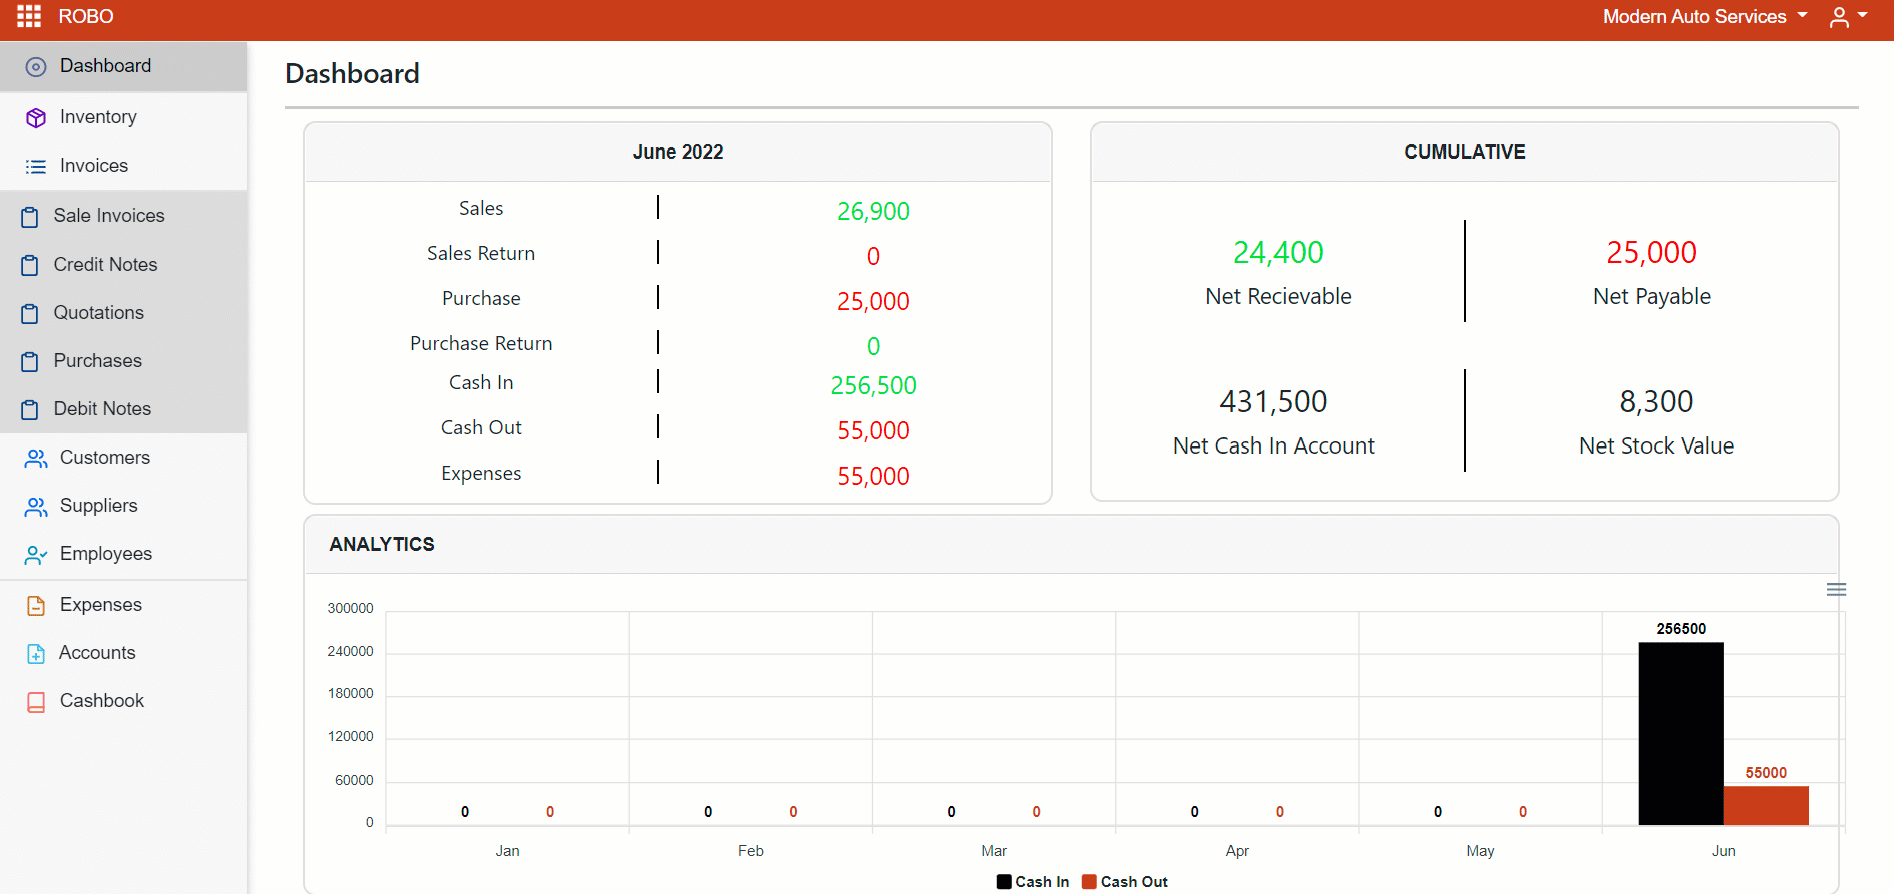Viewport: 1894px width, 894px height.
Task: Click the Customers people icon
Action: click(x=36, y=459)
